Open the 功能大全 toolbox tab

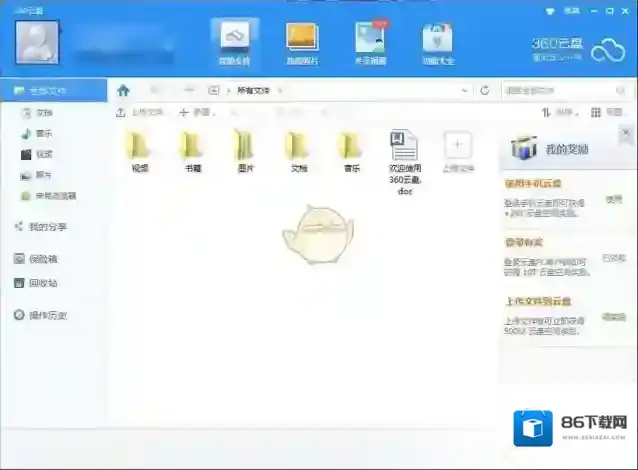click(x=438, y=43)
